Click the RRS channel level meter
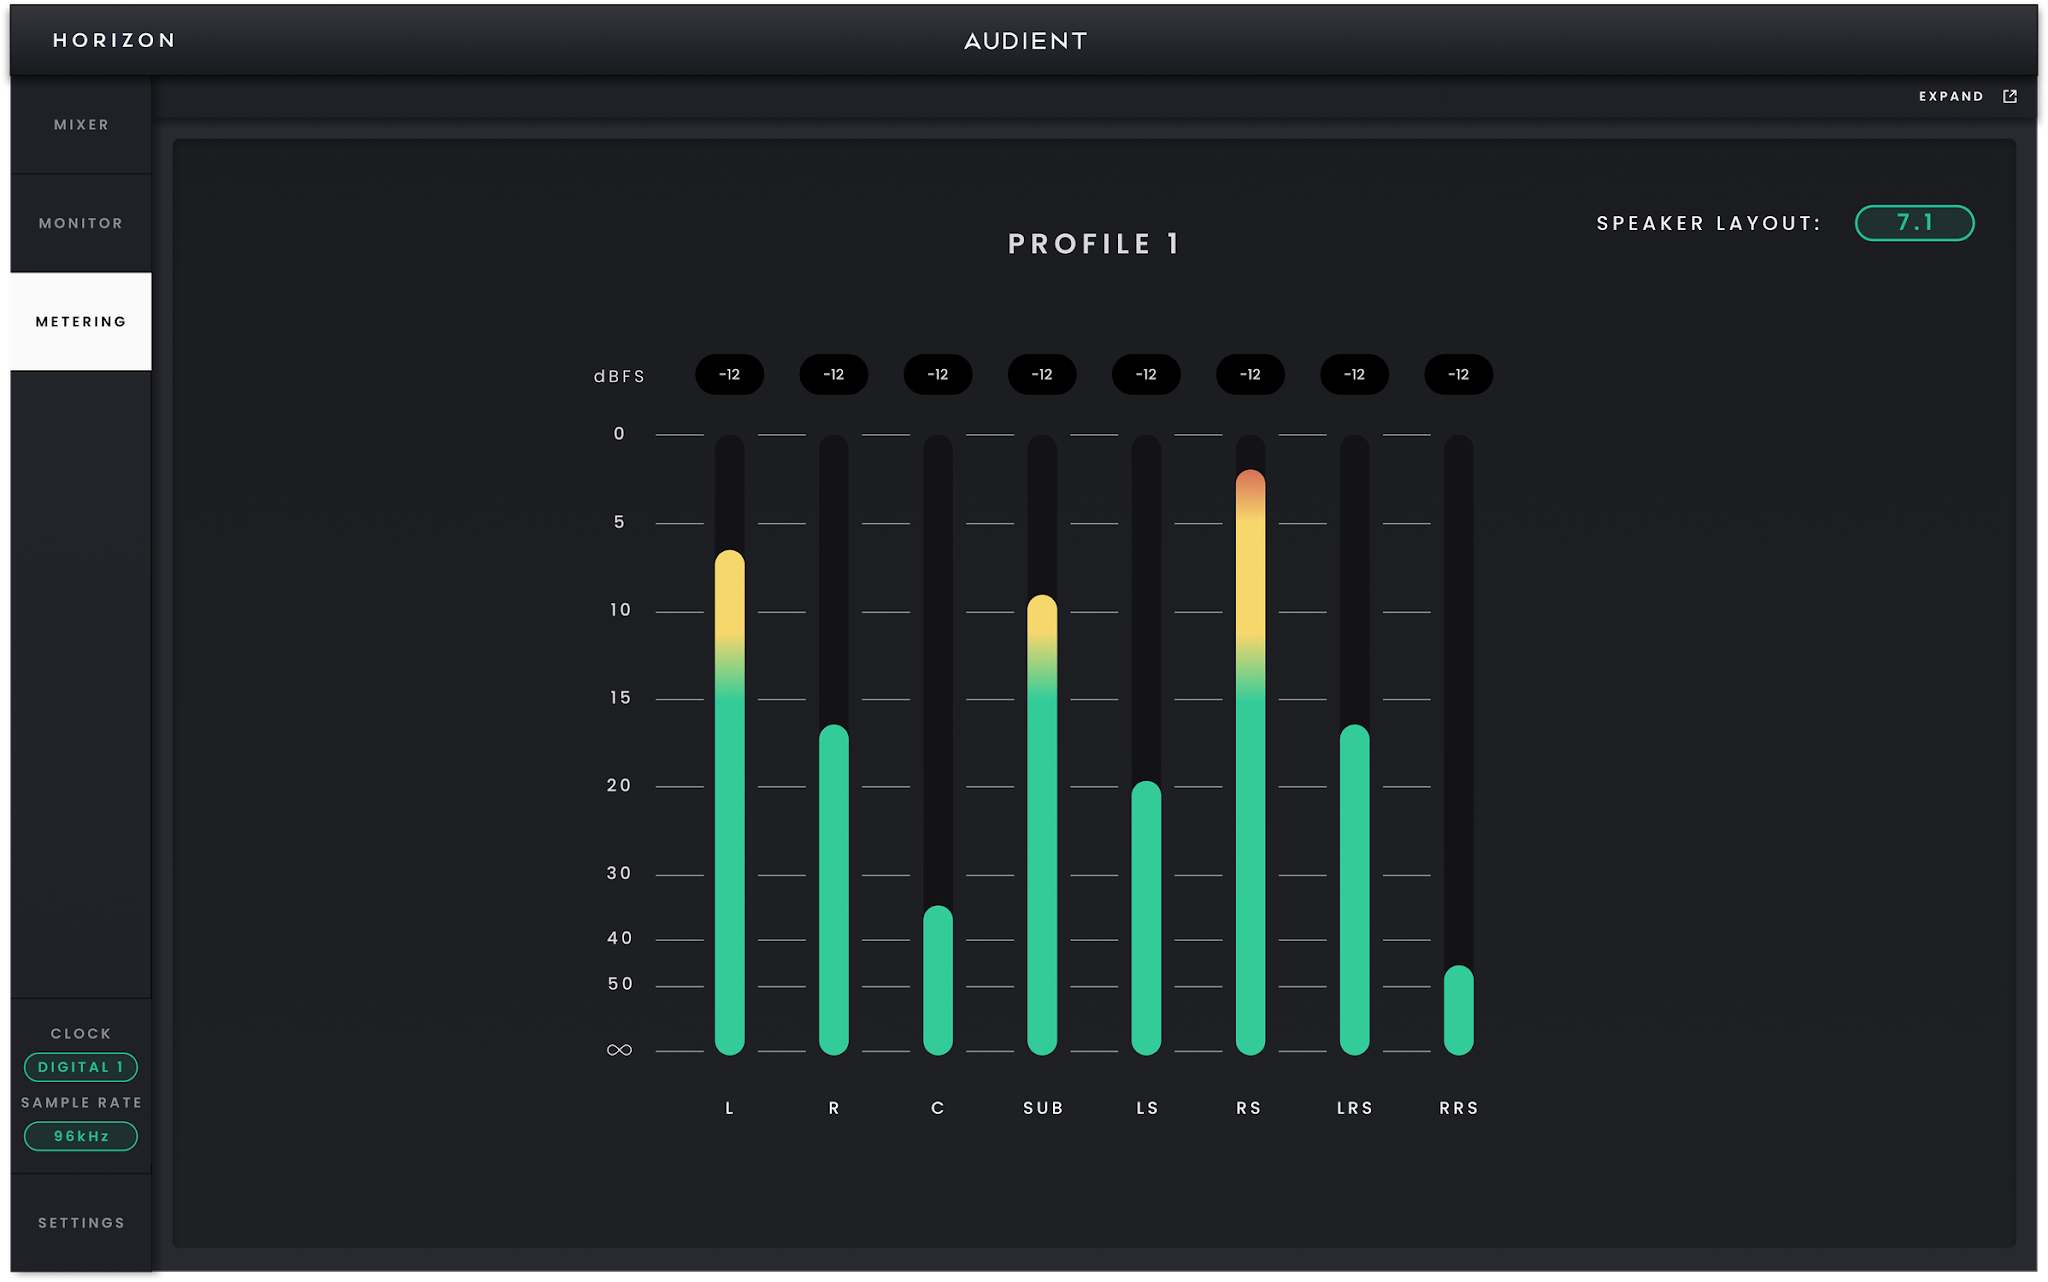Viewport: 2048px width, 1282px height. [1459, 745]
